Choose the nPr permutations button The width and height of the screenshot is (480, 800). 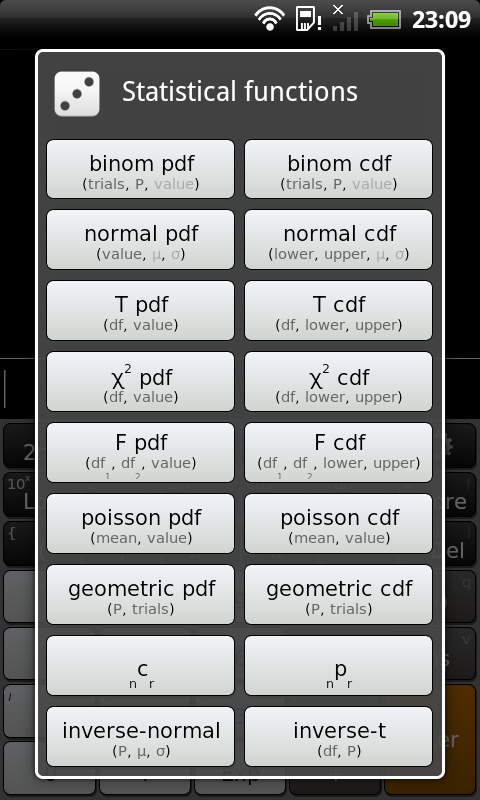[x=339, y=665]
